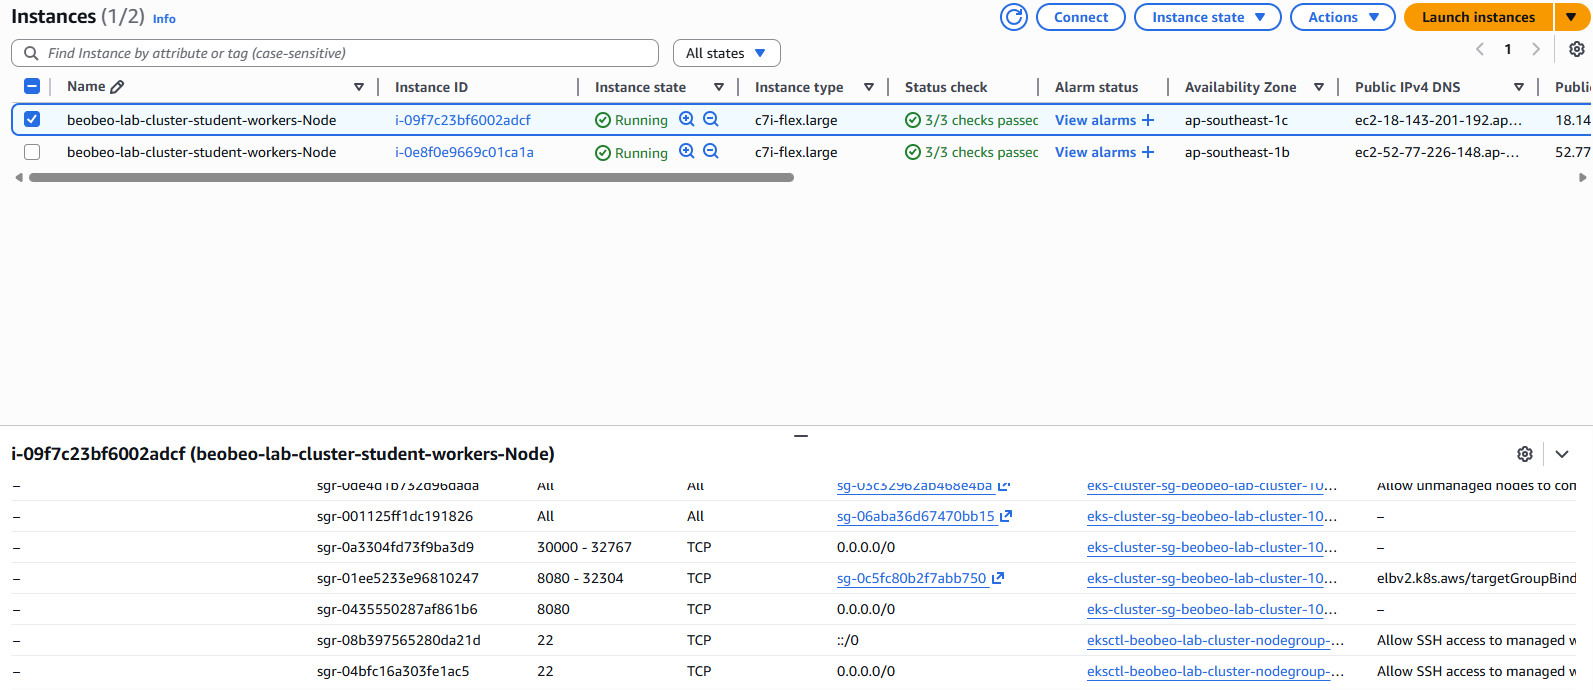Image resolution: width=1593 pixels, height=690 pixels.
Task: Click the refresh instances icon
Action: tap(1013, 17)
